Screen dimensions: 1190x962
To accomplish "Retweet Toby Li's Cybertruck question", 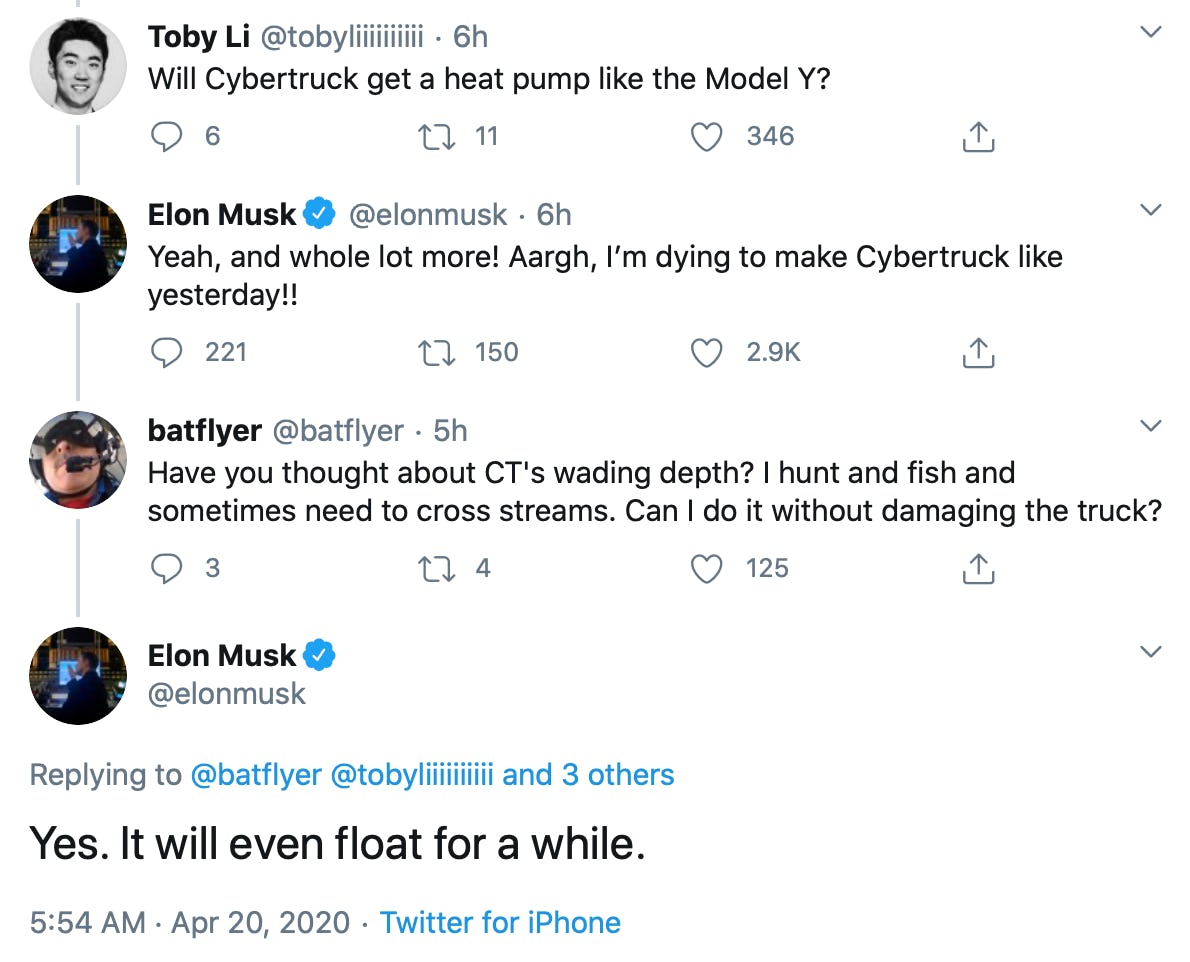I will 436,136.
